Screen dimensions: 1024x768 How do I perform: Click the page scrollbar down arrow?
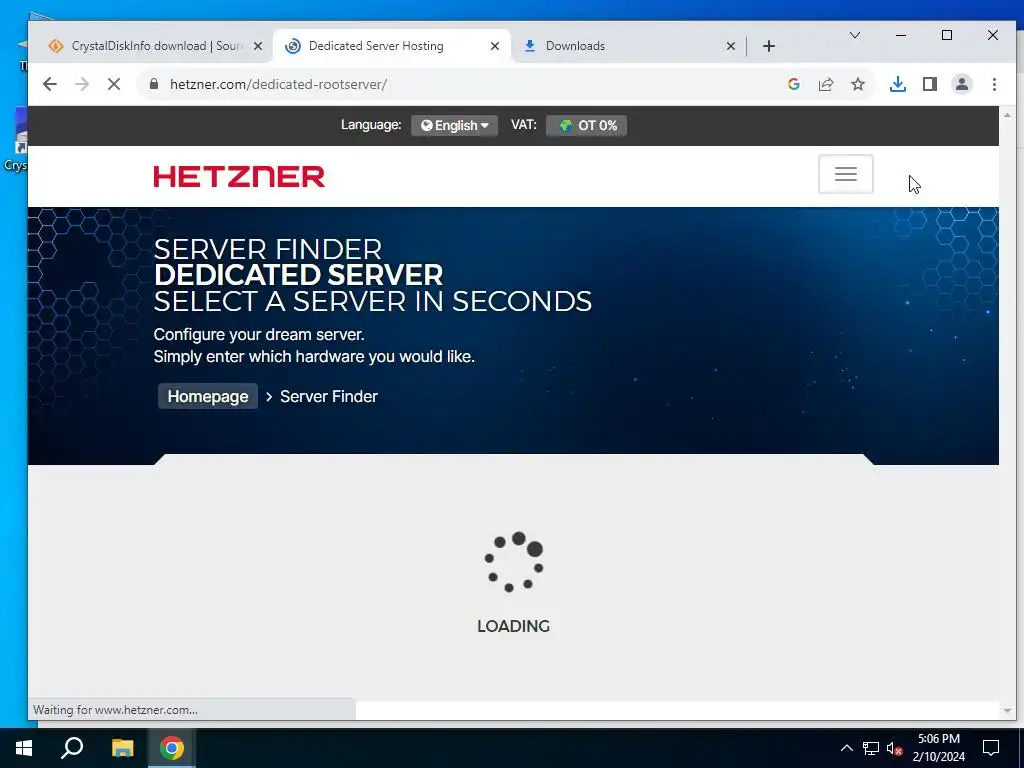(1007, 710)
